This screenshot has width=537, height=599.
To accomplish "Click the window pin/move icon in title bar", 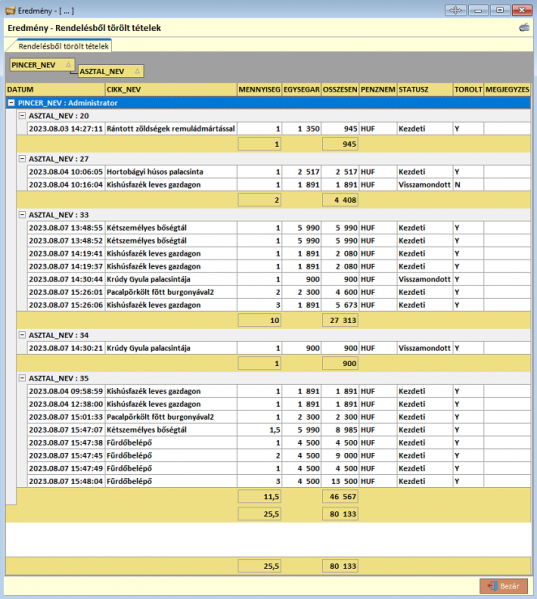I will (x=455, y=10).
